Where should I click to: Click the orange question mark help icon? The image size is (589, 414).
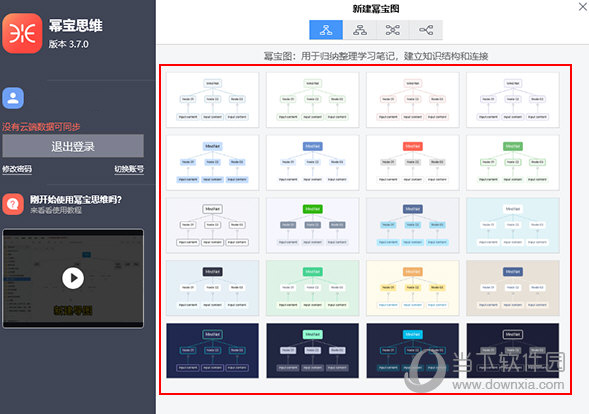point(13,204)
